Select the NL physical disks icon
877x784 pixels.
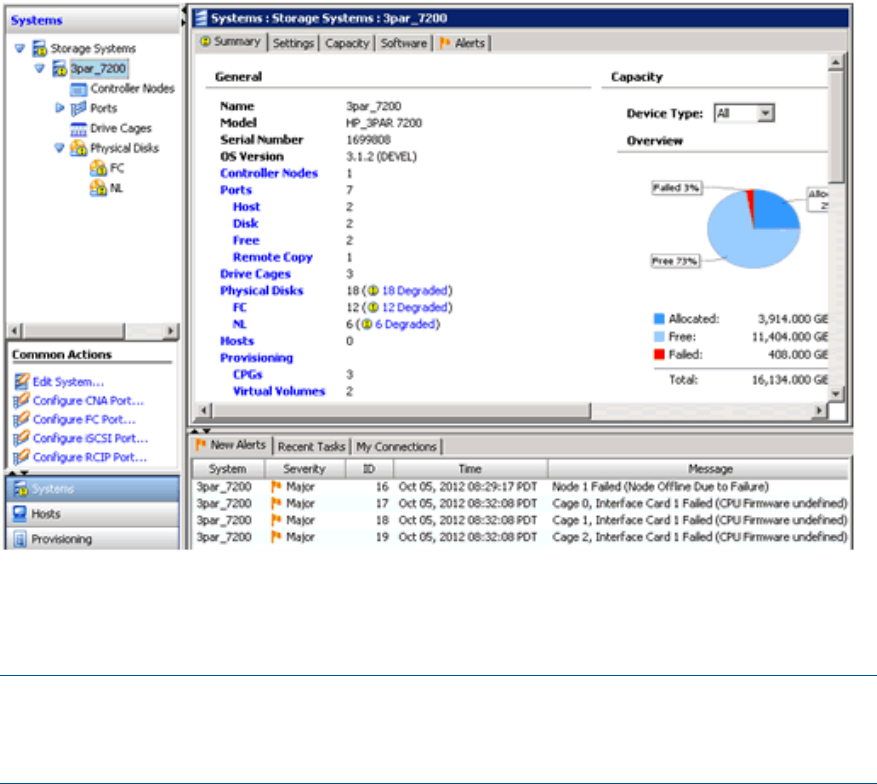pos(98,188)
